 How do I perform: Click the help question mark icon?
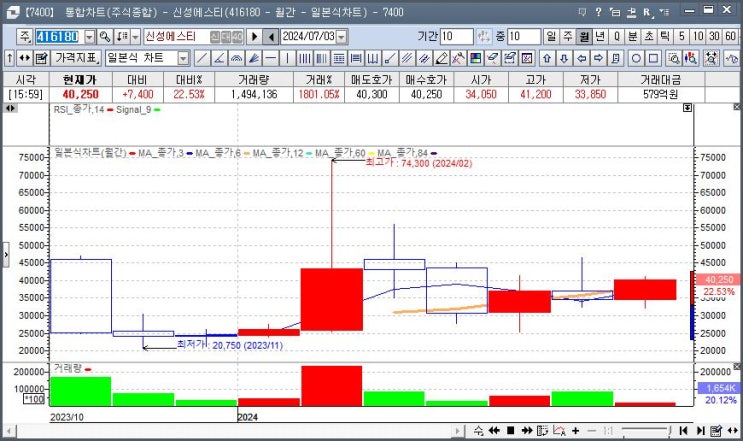pyautogui.click(x=599, y=12)
